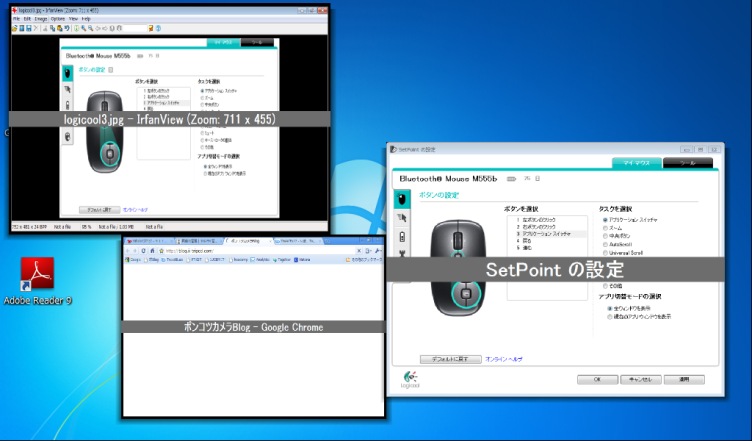The image size is (752, 441).
Task: Select the ズーム radio button in SetPoint
Action: click(x=605, y=228)
